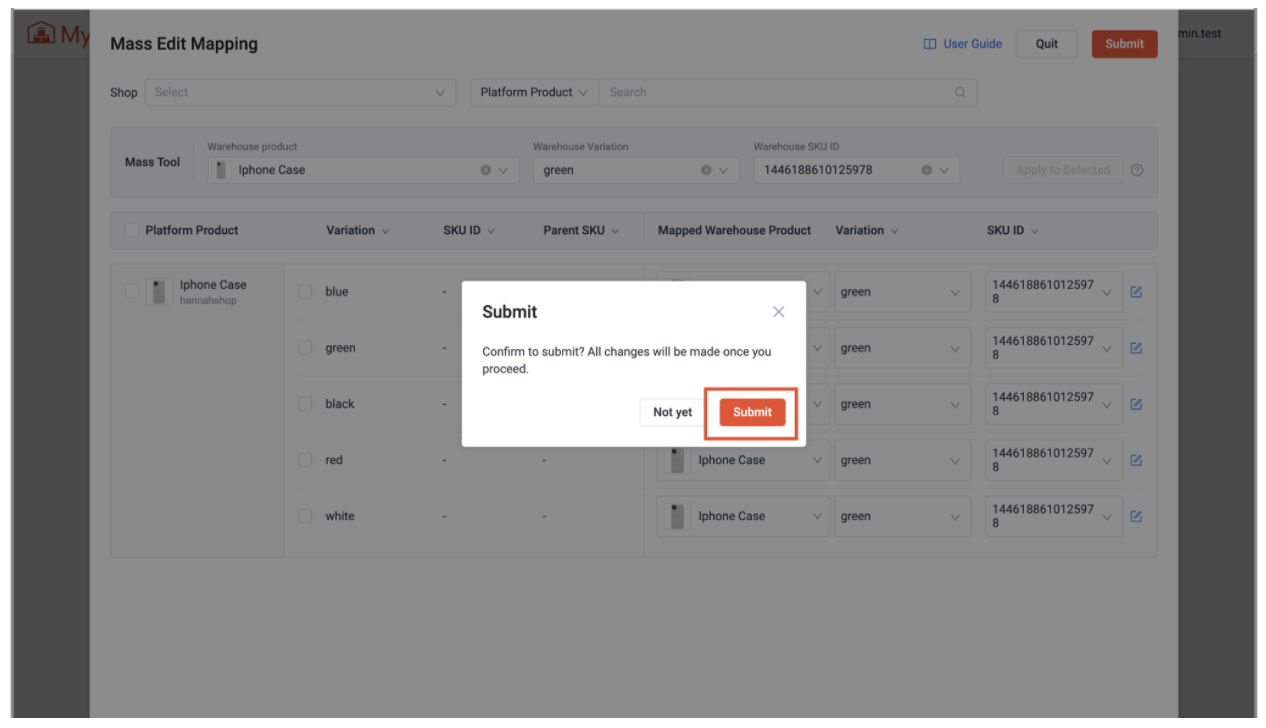This screenshot has width=1266, height=728.
Task: Open the Warehouse Variation green dropdown
Action: click(636, 170)
